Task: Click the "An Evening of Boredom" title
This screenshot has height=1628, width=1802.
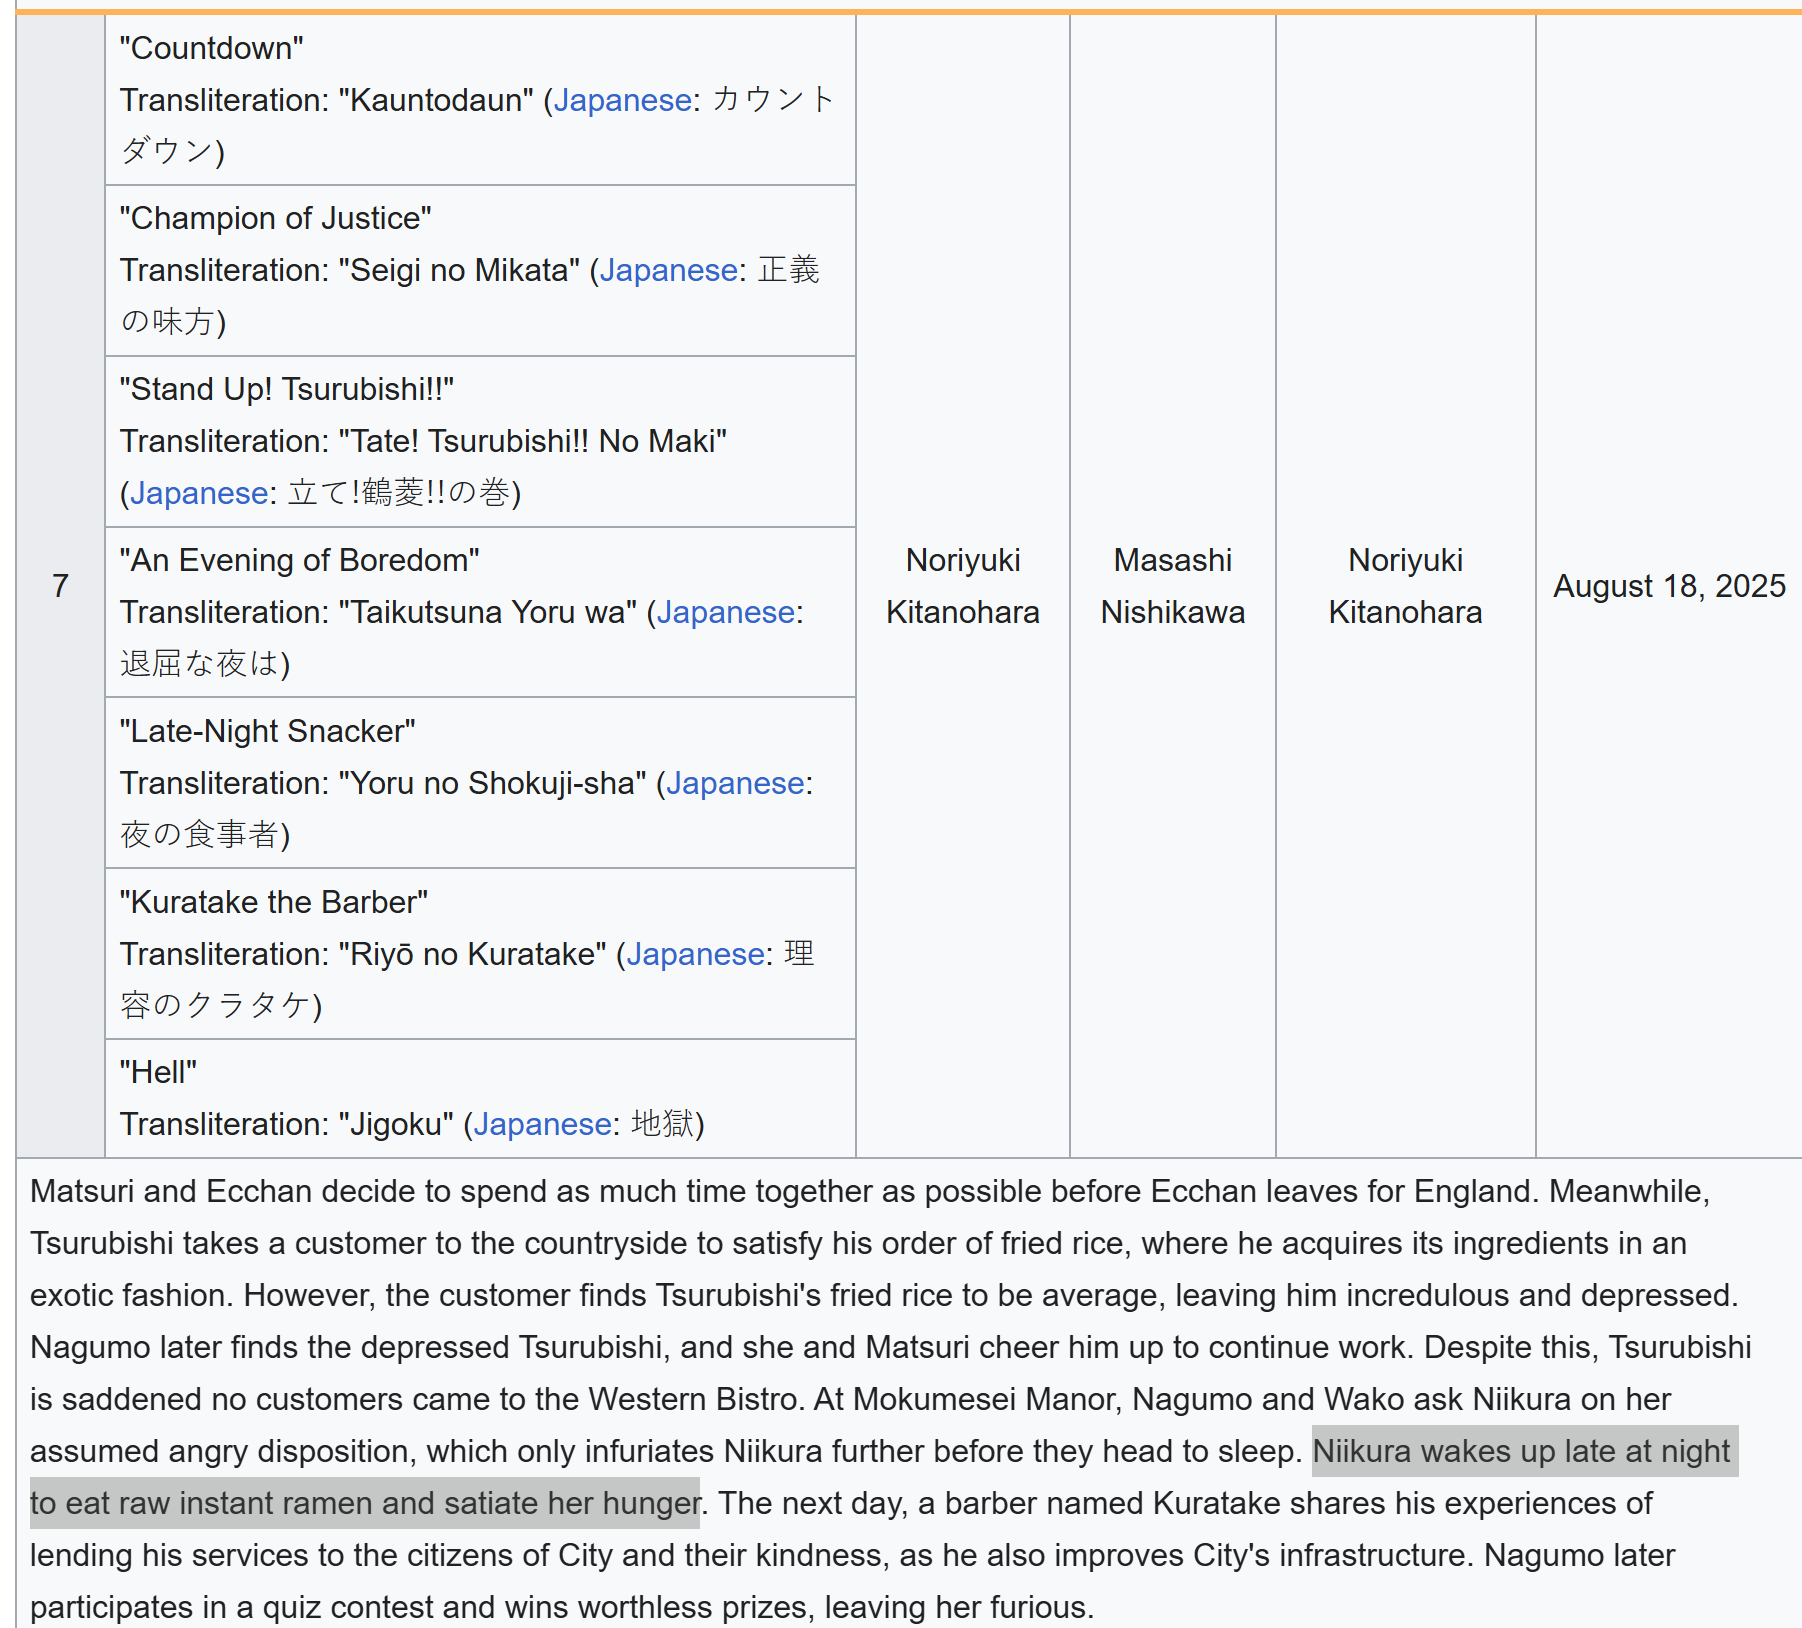Action: (x=300, y=560)
